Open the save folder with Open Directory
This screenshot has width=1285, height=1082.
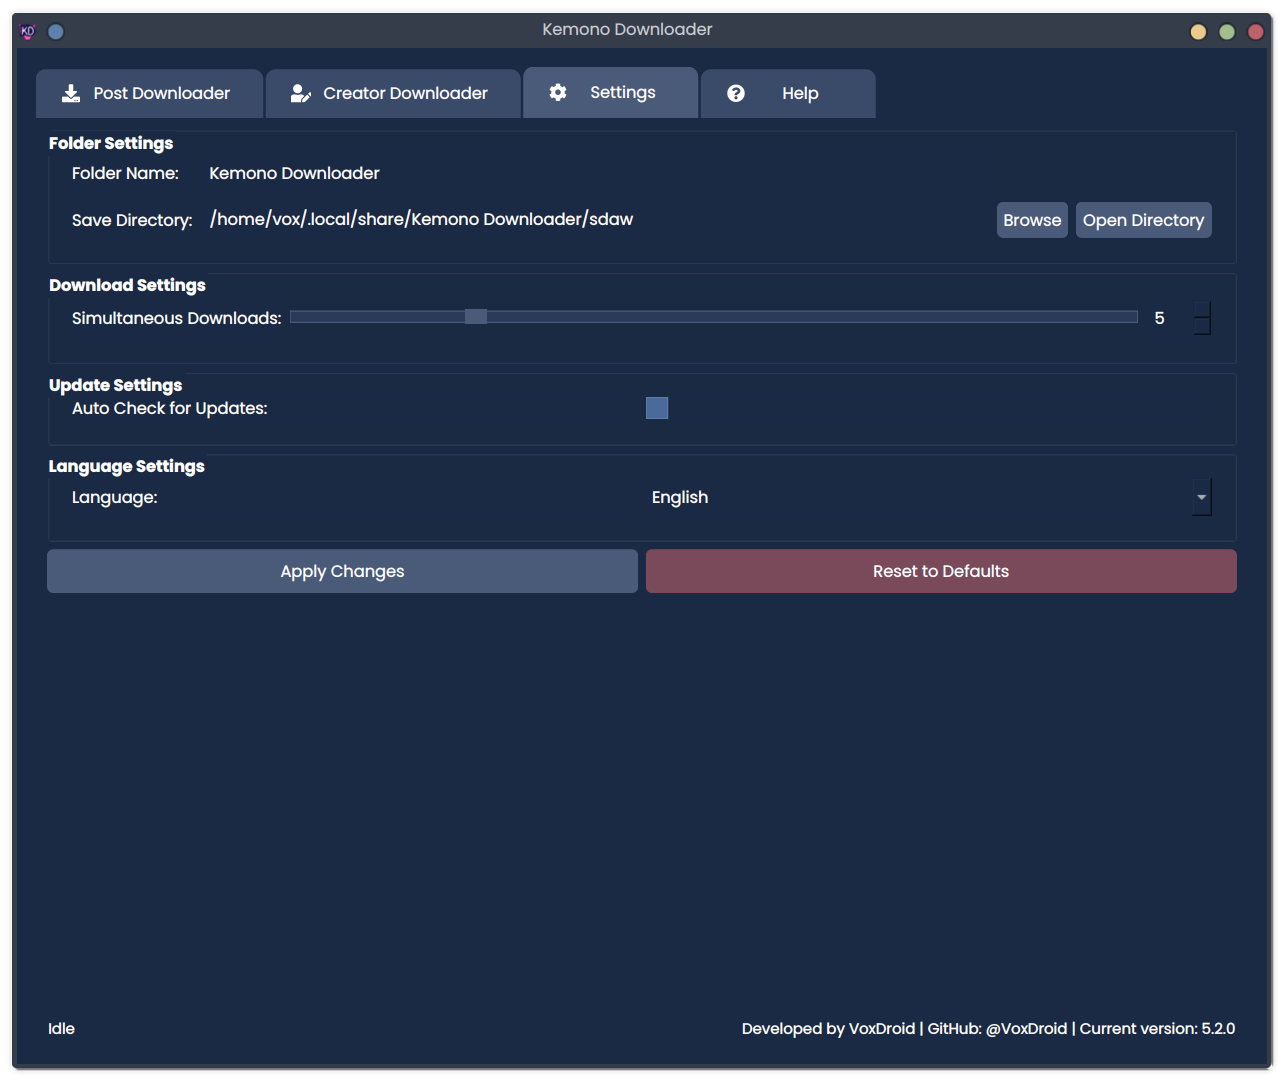point(1143,219)
